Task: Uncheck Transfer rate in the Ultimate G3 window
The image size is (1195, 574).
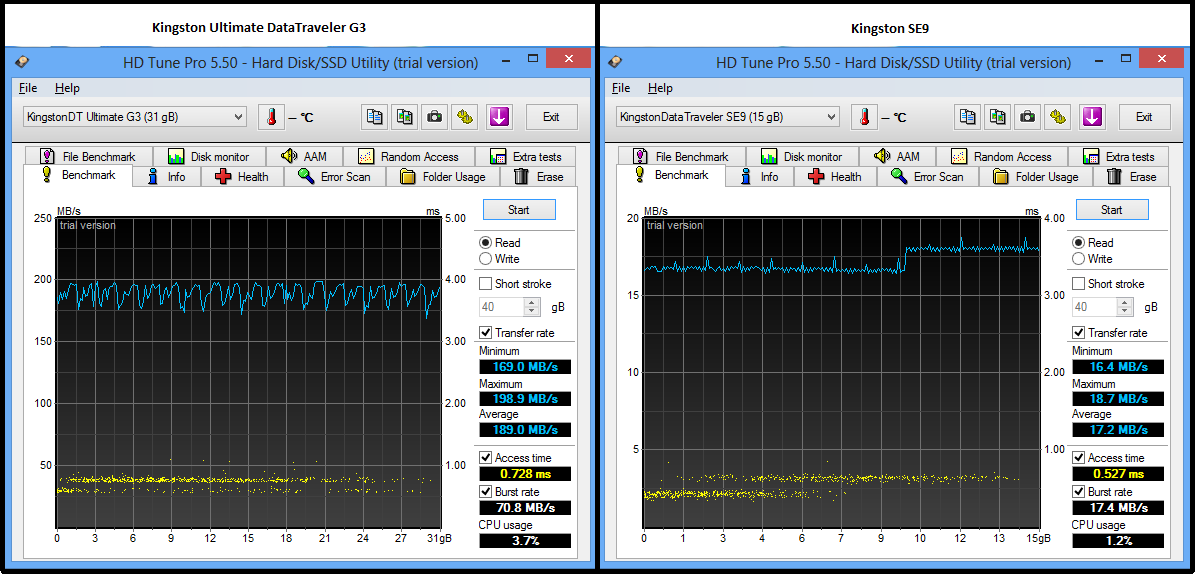Action: (485, 332)
